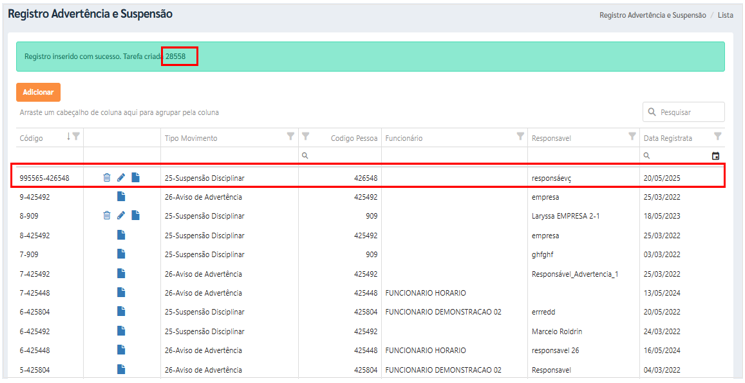Select code cell 7-425448
Screen dimensions: 745x383
(x=35, y=293)
